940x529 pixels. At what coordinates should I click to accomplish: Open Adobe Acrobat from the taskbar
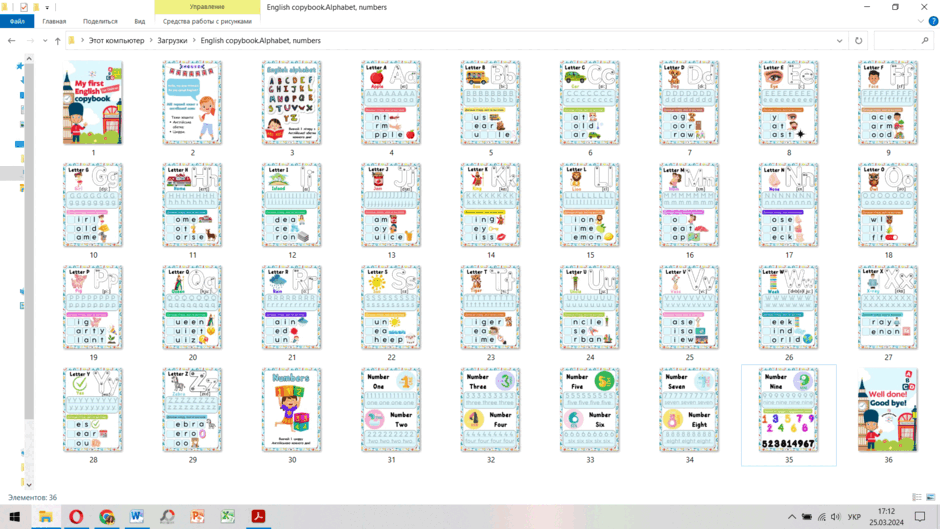click(258, 516)
